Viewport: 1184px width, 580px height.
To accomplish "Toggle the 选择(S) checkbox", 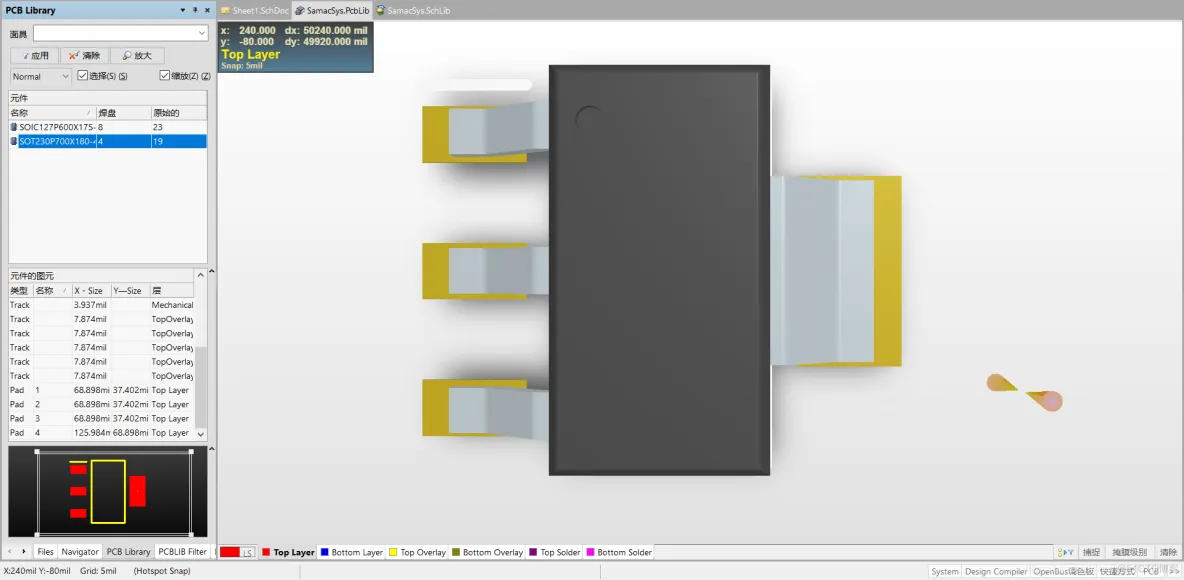I will 83,76.
